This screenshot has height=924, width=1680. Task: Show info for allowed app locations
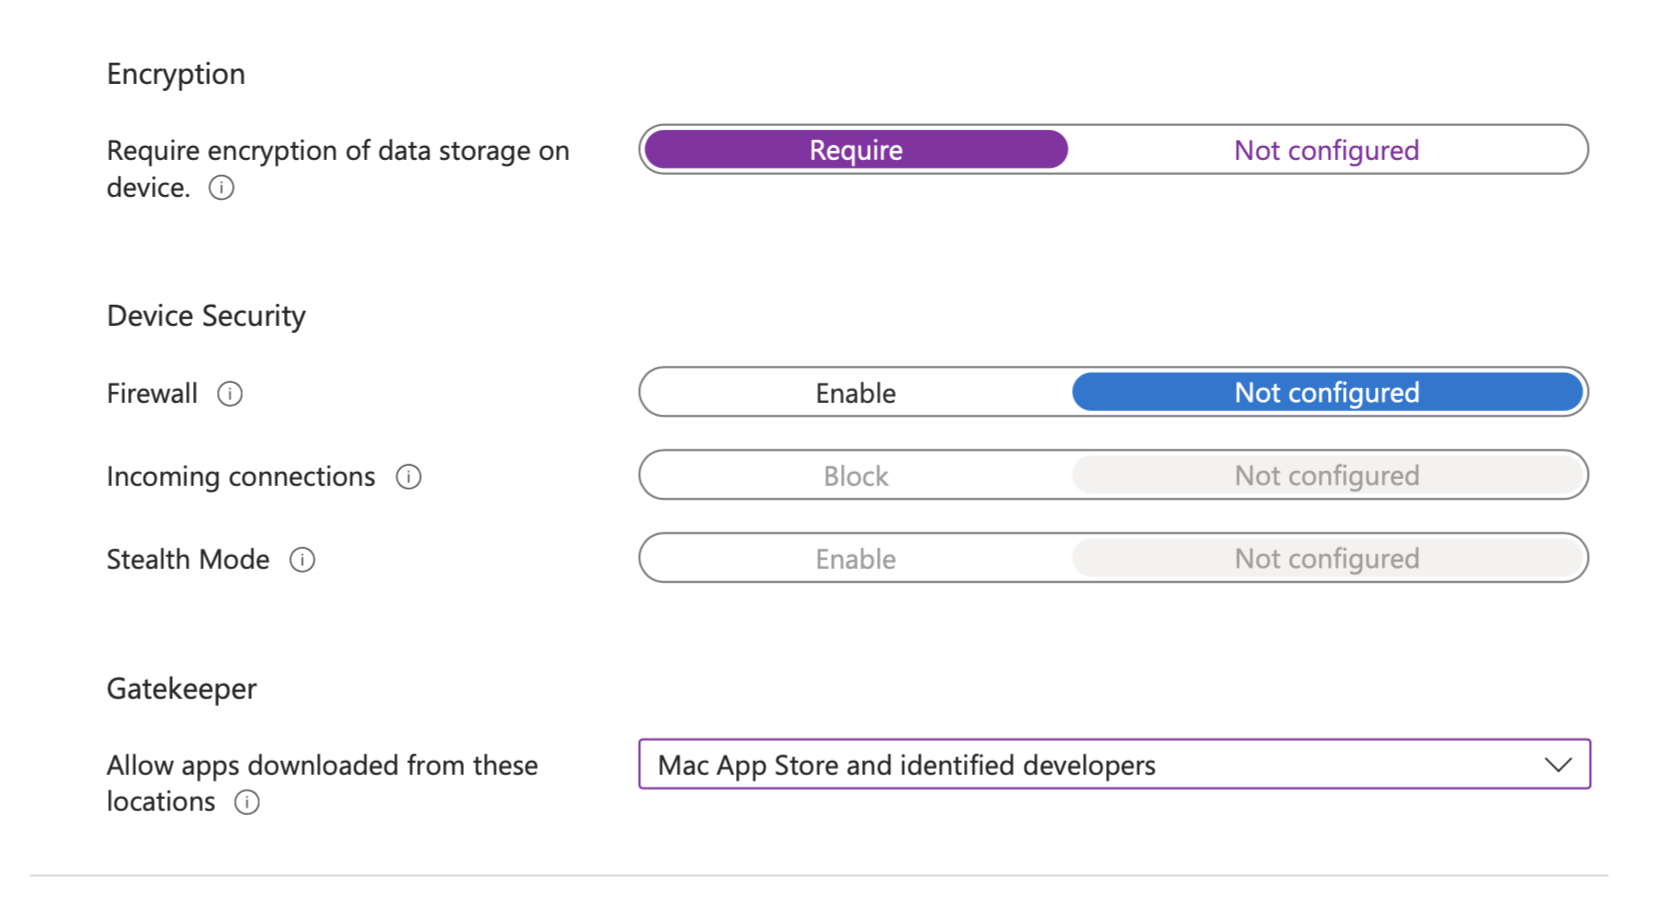247,802
